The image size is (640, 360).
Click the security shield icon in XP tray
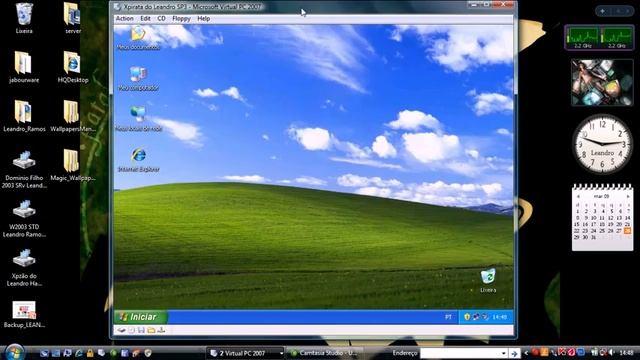(x=467, y=317)
